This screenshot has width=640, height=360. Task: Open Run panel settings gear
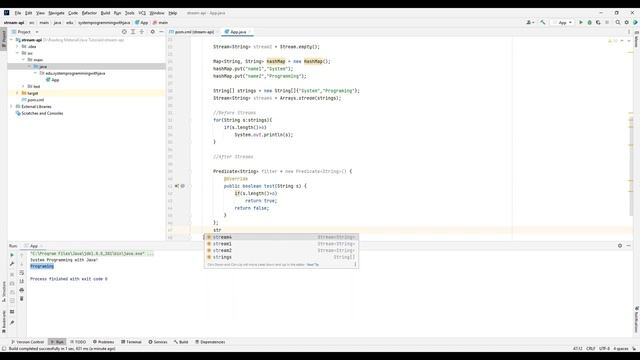click(620, 246)
